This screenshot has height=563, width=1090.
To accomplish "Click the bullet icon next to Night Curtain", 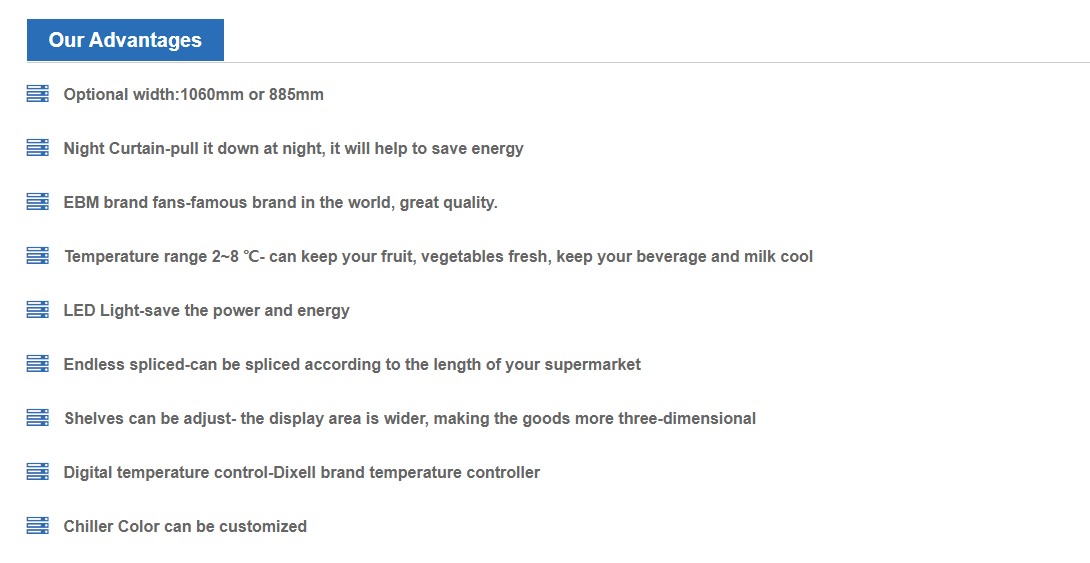I will tap(37, 148).
